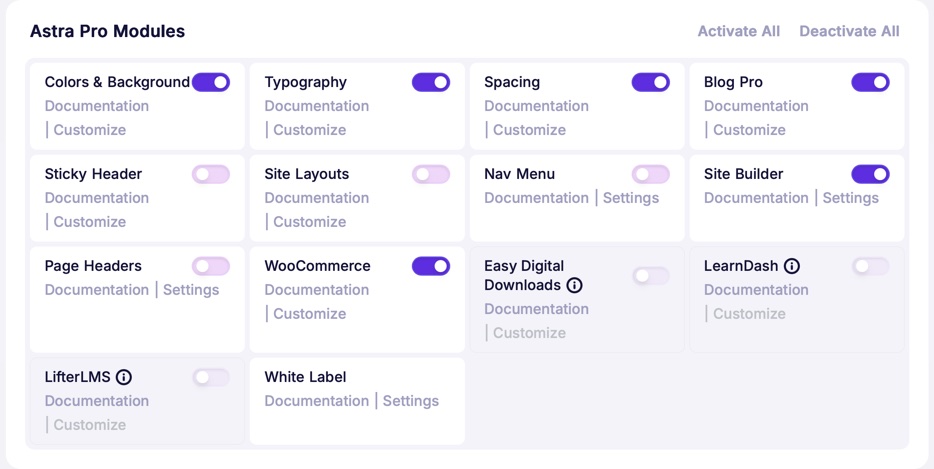Image resolution: width=934 pixels, height=469 pixels.
Task: Click the WooCommerce module title
Action: pos(317,266)
